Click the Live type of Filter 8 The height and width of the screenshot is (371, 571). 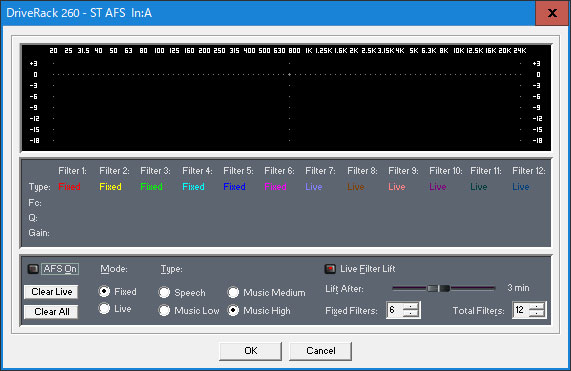click(x=356, y=187)
